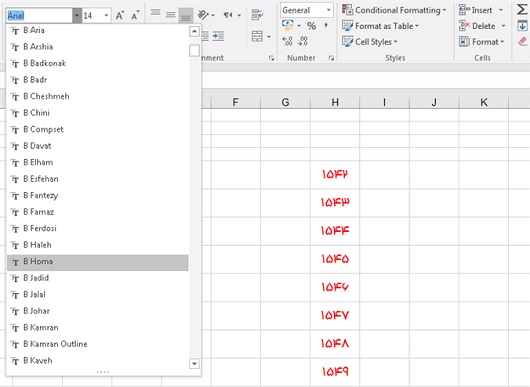Open Conditional Formatting menu

tap(394, 10)
